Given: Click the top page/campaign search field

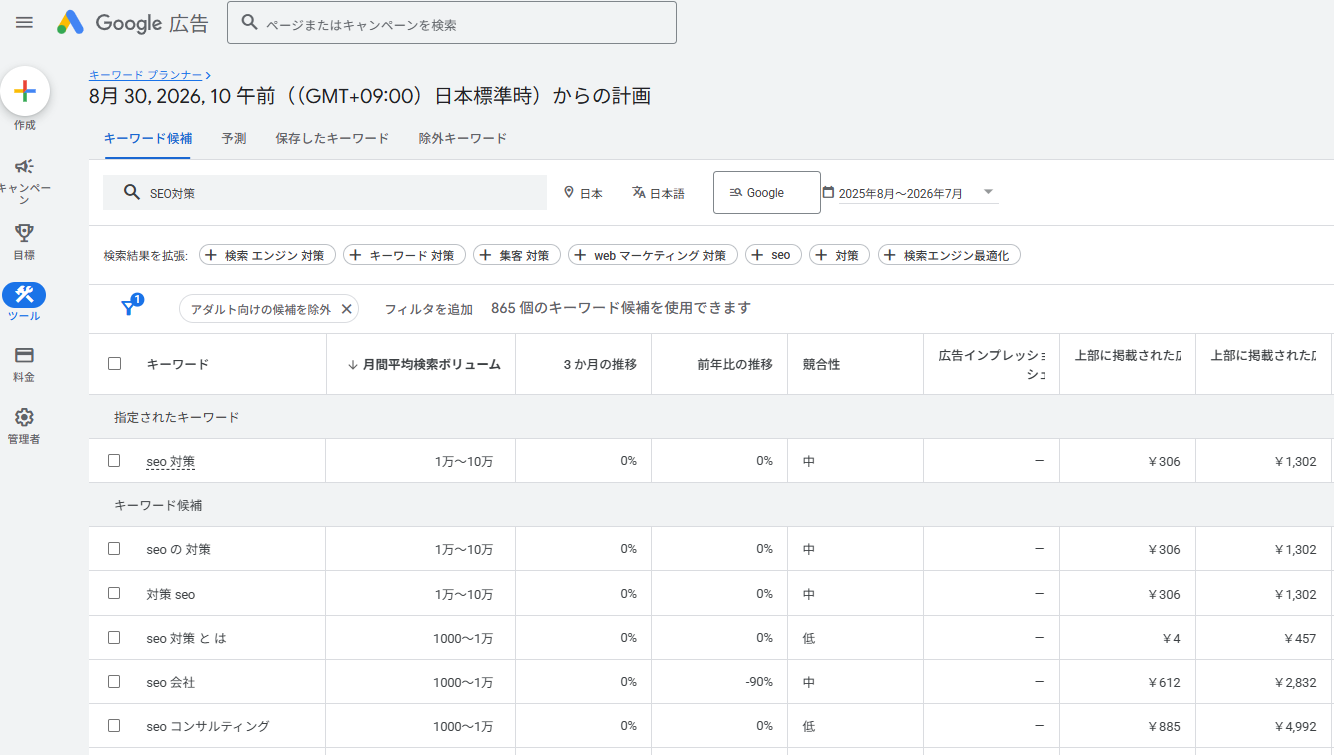Looking at the screenshot, I should (452, 23).
